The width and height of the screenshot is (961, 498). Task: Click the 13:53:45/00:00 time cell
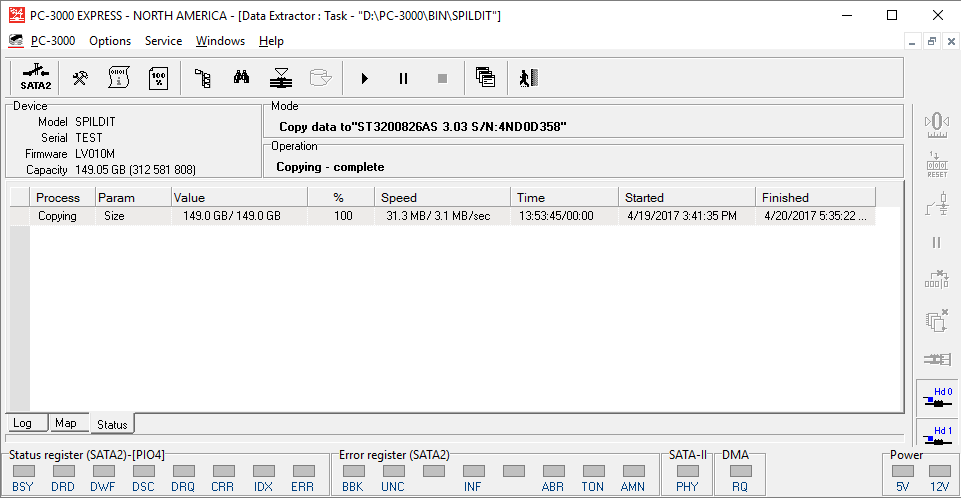click(564, 216)
